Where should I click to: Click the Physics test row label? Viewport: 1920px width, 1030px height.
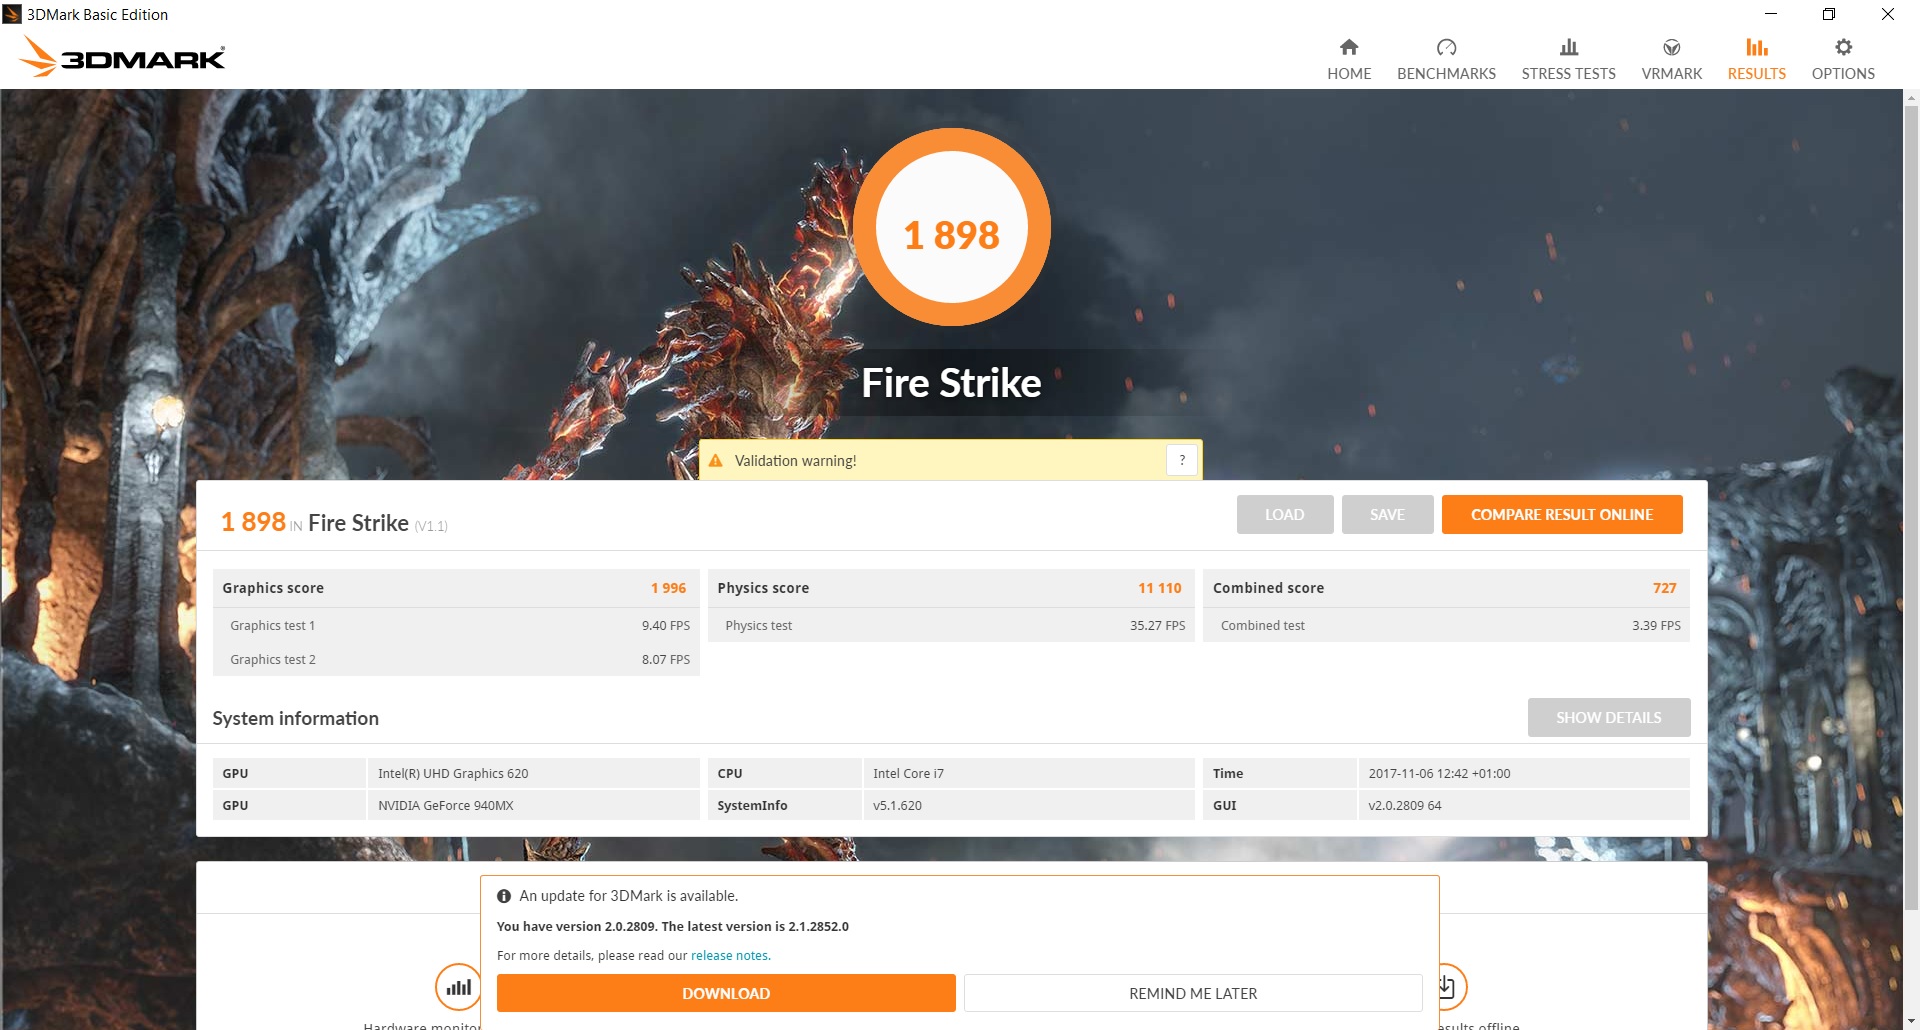point(758,626)
